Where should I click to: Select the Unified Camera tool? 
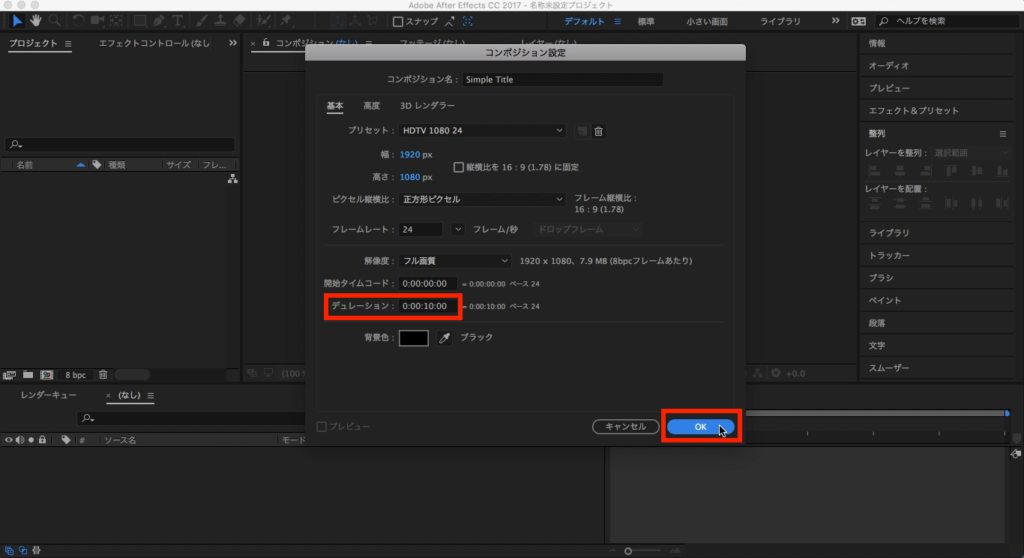(97, 21)
